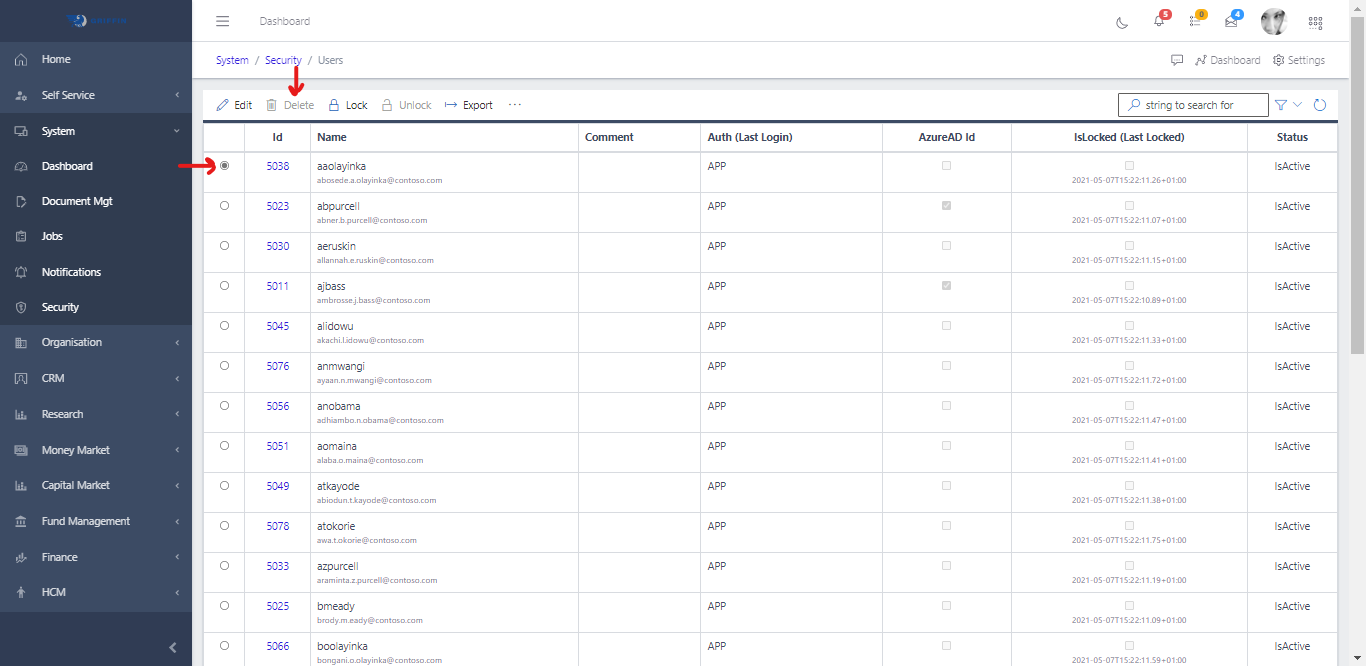Open Security in the sidebar

tap(60, 307)
